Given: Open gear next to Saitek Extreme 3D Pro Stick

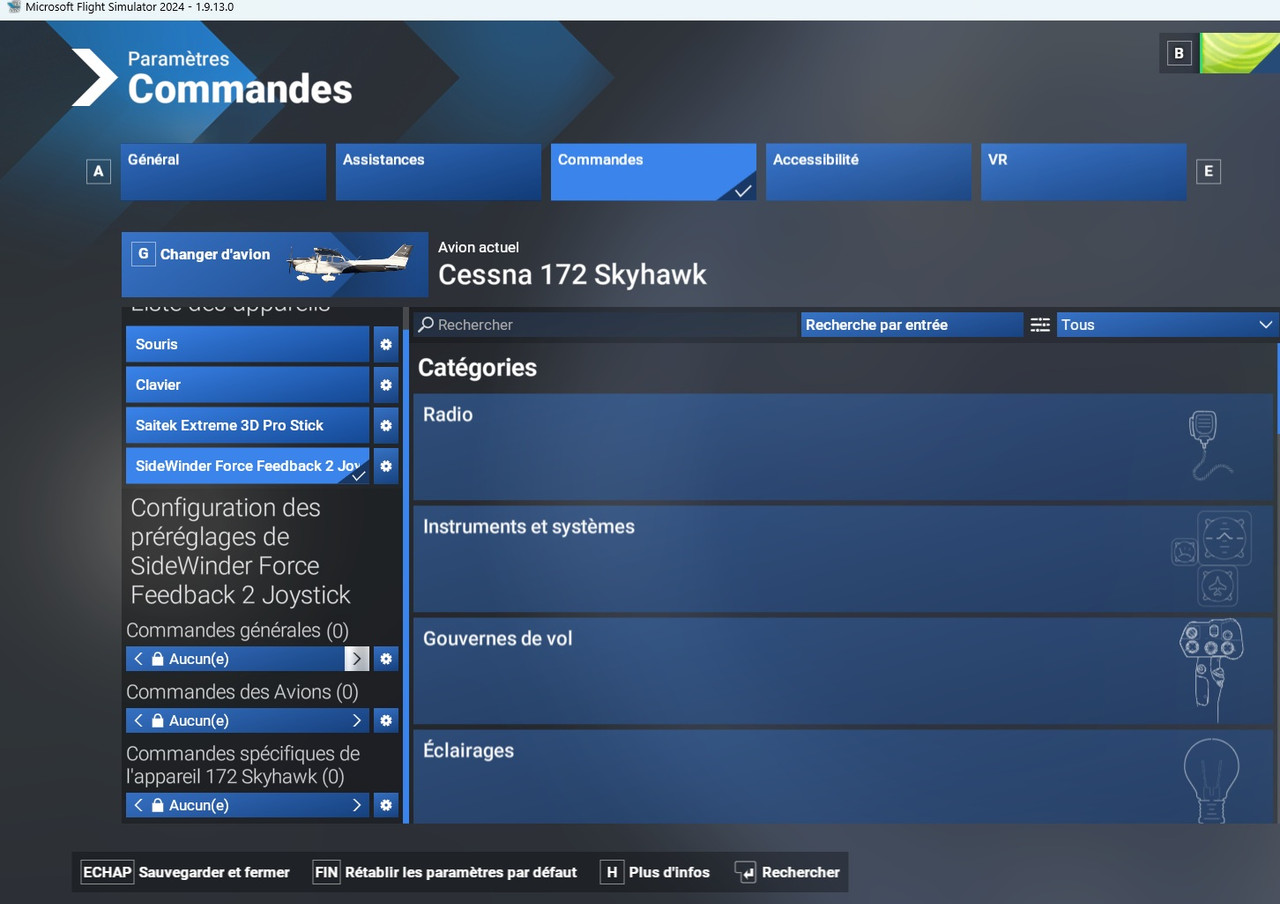Looking at the screenshot, I should pos(386,425).
